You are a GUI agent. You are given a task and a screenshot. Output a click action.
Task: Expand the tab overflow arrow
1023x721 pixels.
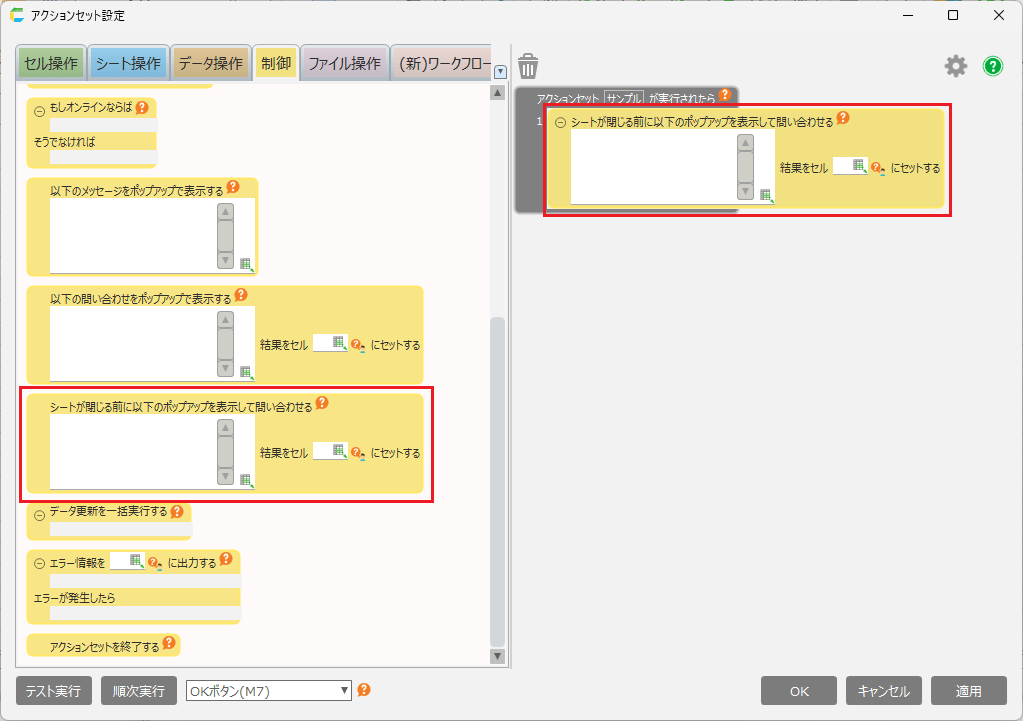pos(500,71)
